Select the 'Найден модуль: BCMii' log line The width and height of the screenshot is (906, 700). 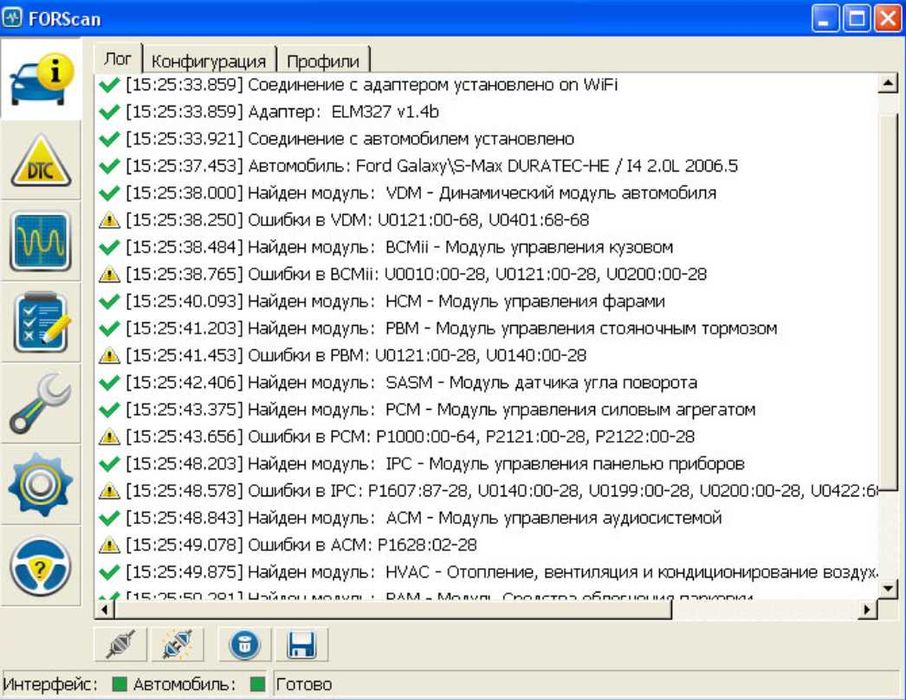coord(386,247)
